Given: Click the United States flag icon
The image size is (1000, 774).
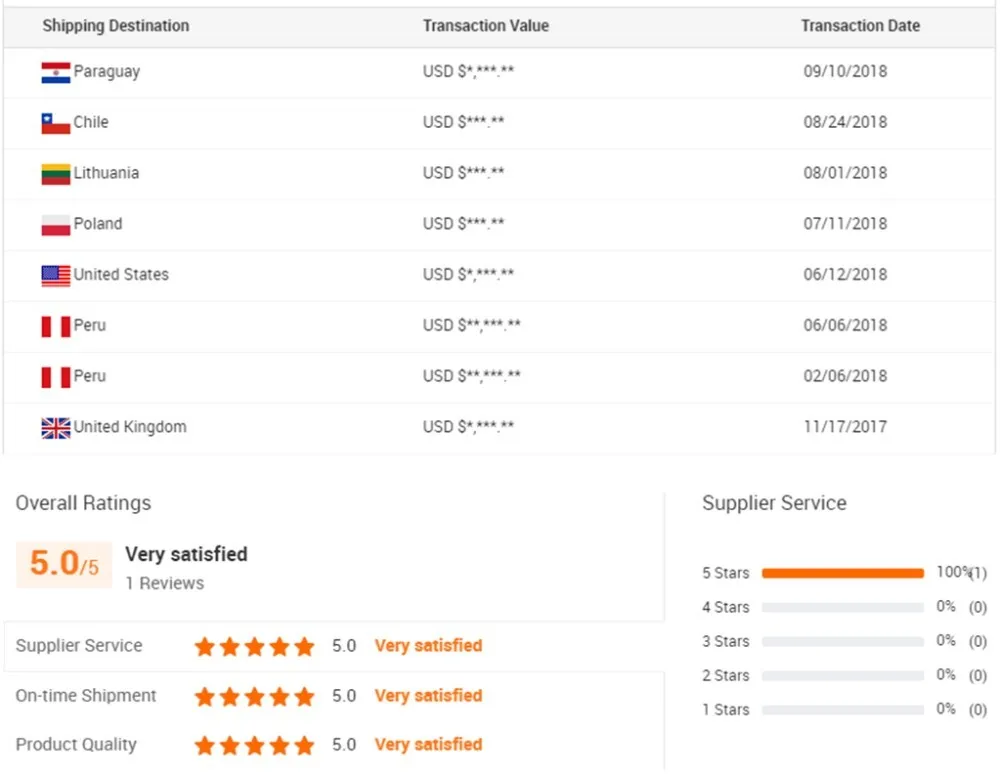Looking at the screenshot, I should (x=55, y=275).
